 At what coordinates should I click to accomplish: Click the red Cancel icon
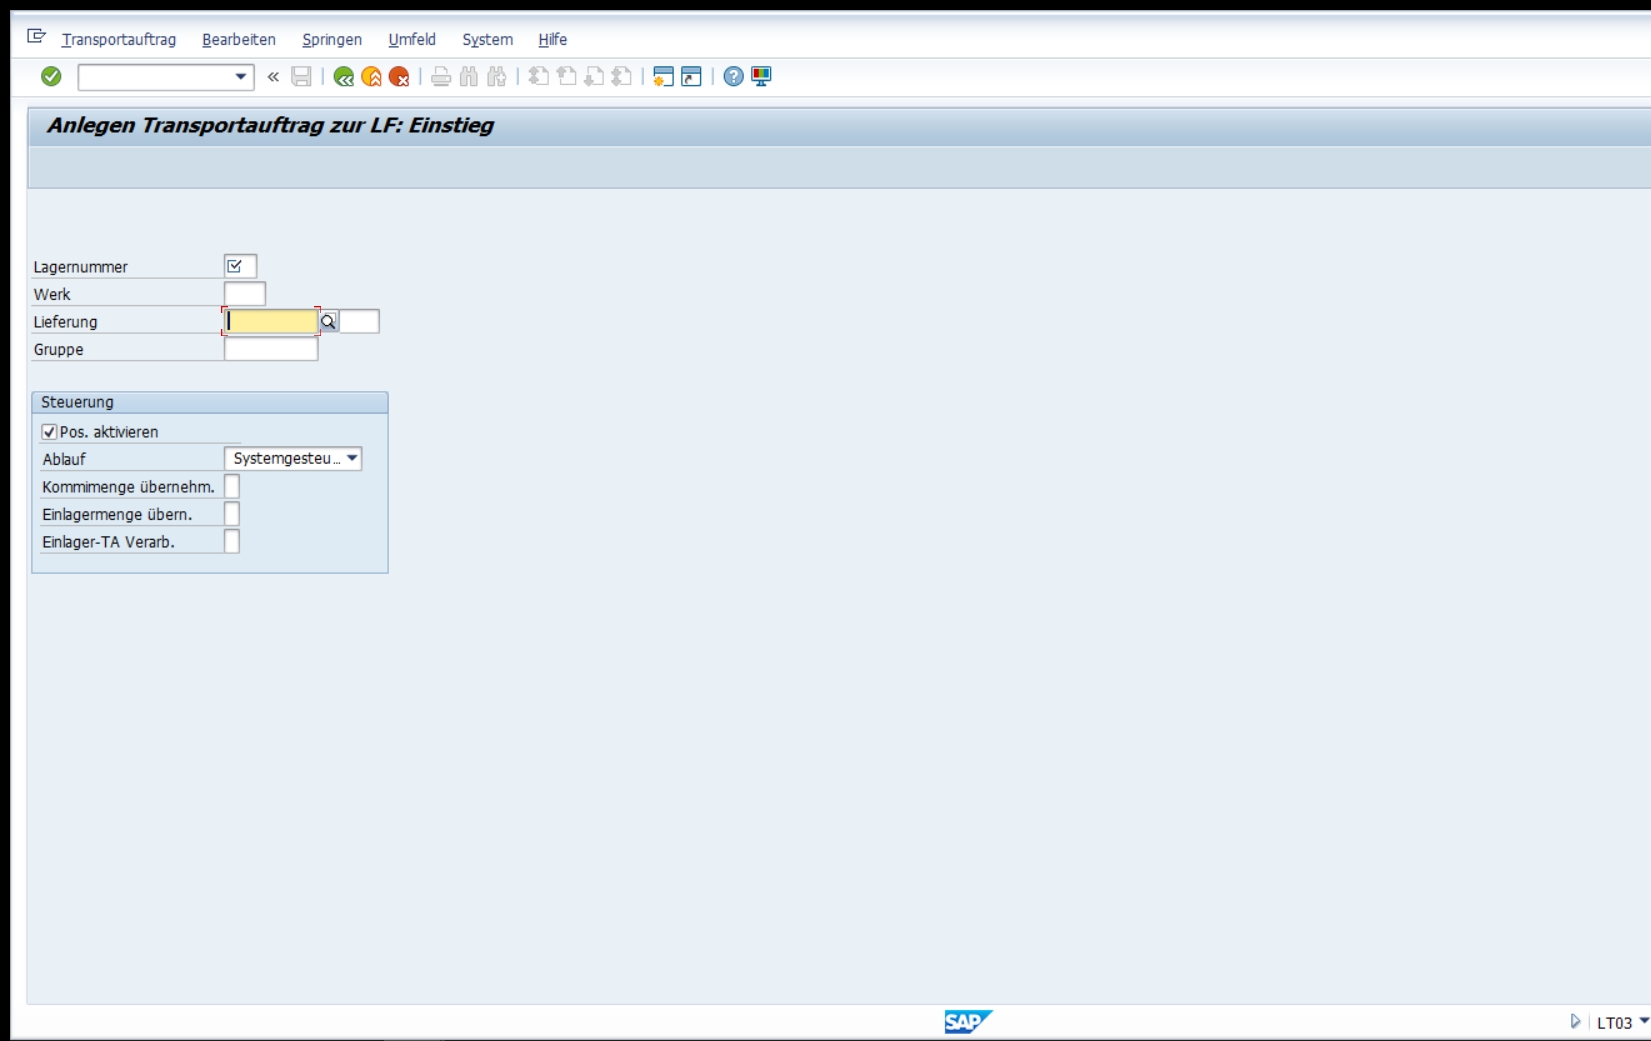coord(399,76)
